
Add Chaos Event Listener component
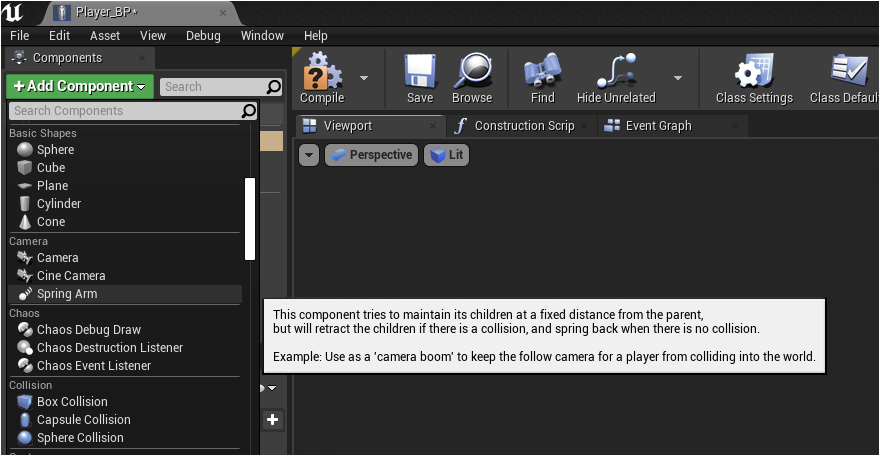click(x=125, y=365)
